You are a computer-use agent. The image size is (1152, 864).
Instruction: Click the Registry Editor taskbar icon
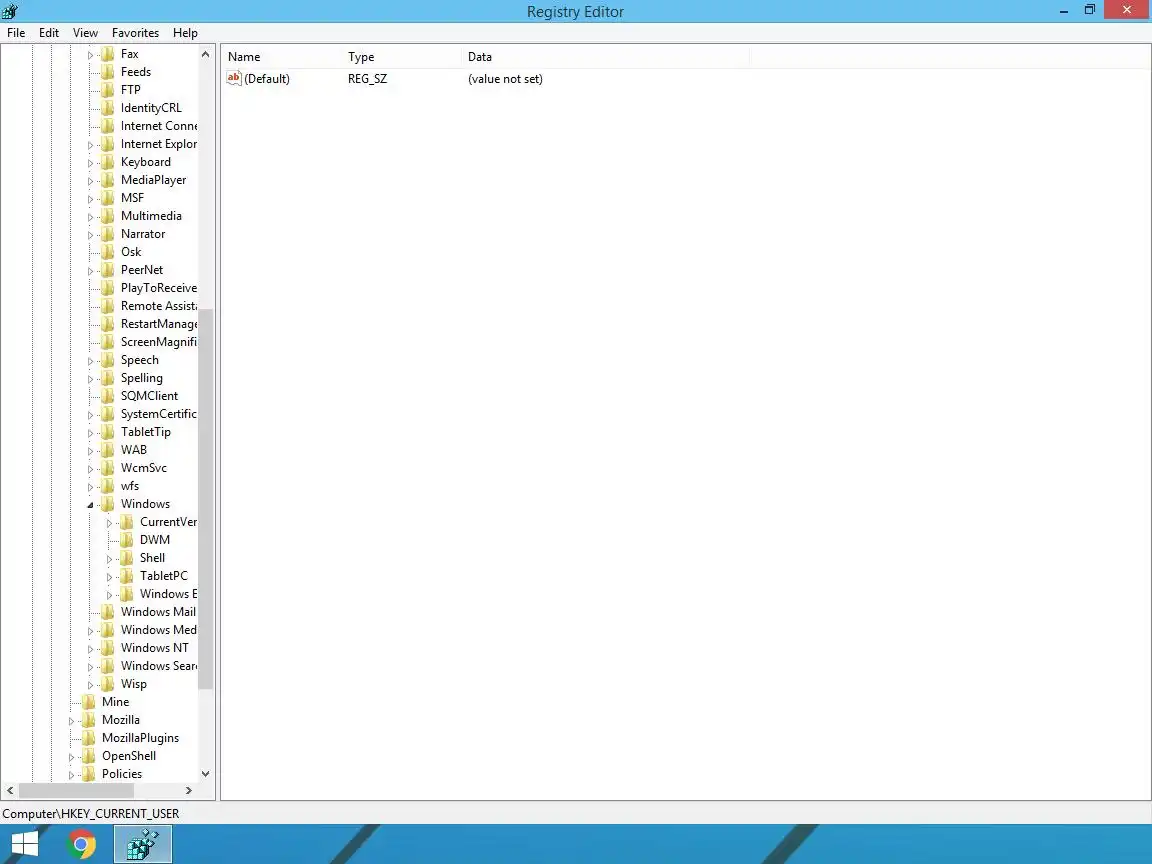[x=143, y=844]
